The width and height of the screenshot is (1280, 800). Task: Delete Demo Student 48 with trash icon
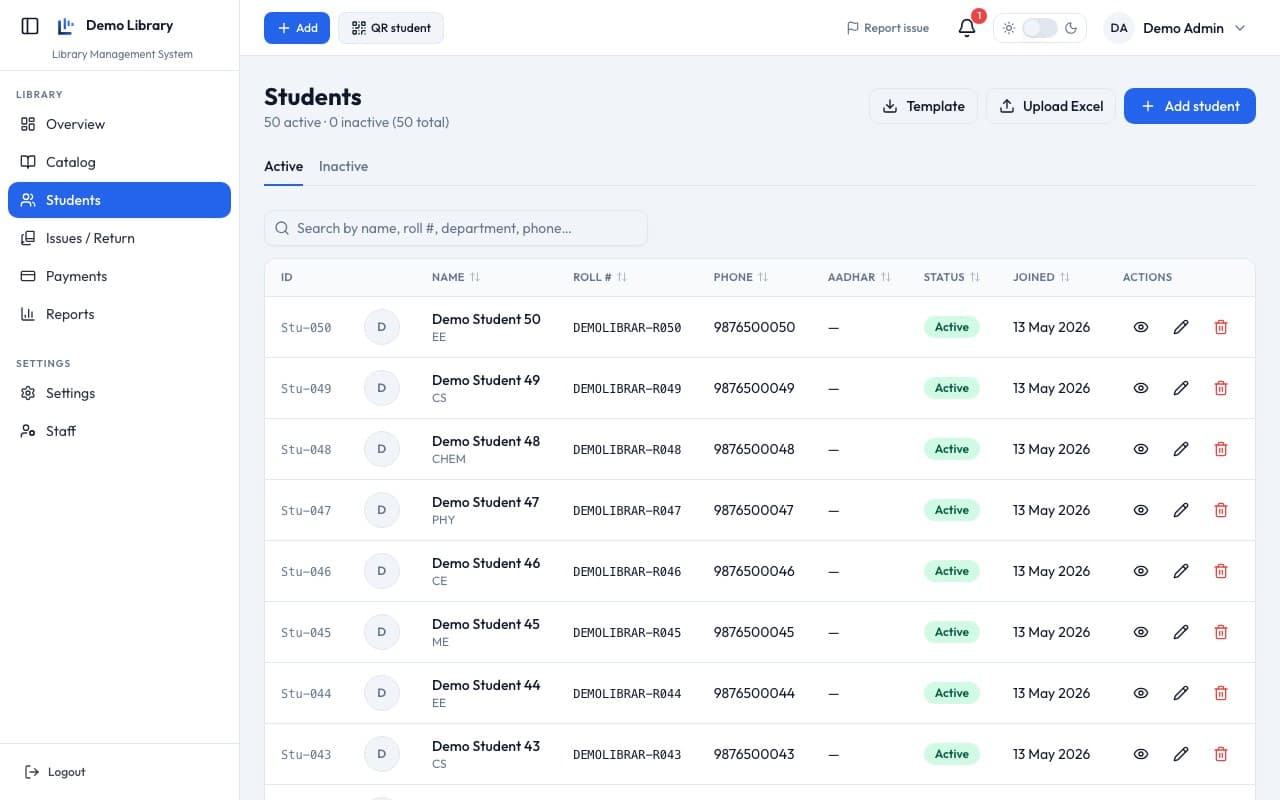tap(1220, 449)
